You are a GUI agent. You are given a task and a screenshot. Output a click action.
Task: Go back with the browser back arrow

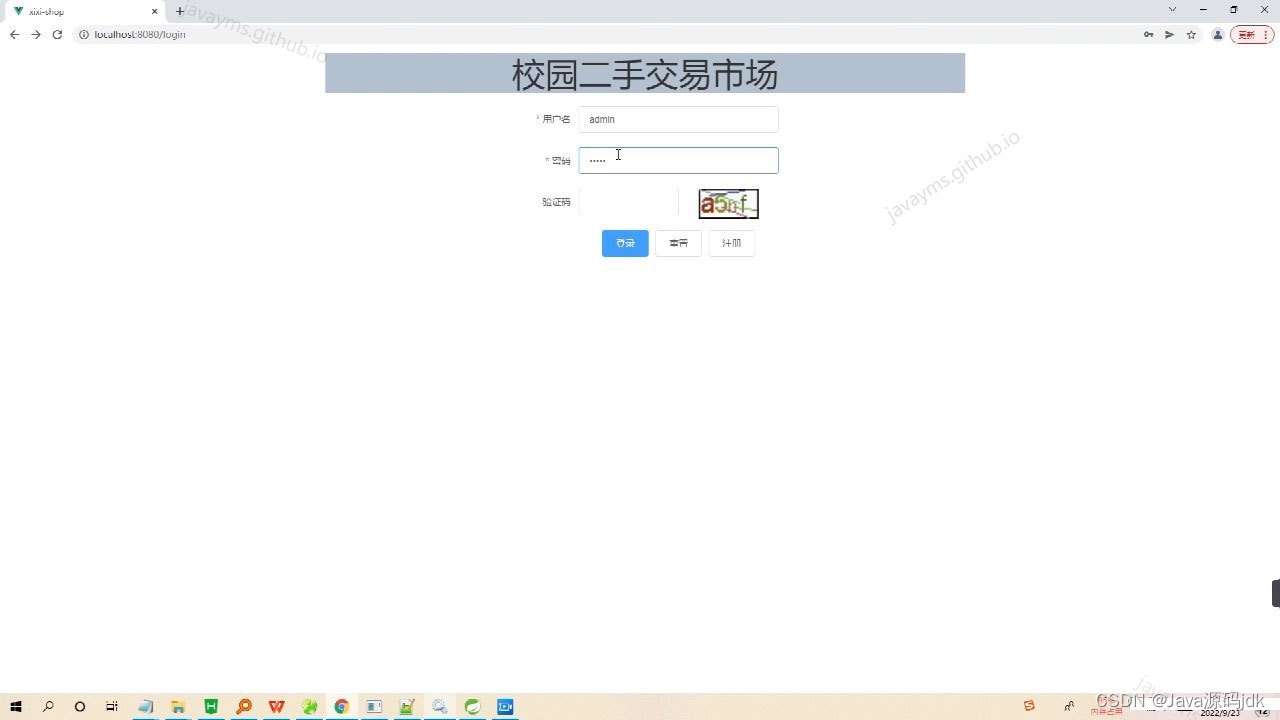coord(14,34)
